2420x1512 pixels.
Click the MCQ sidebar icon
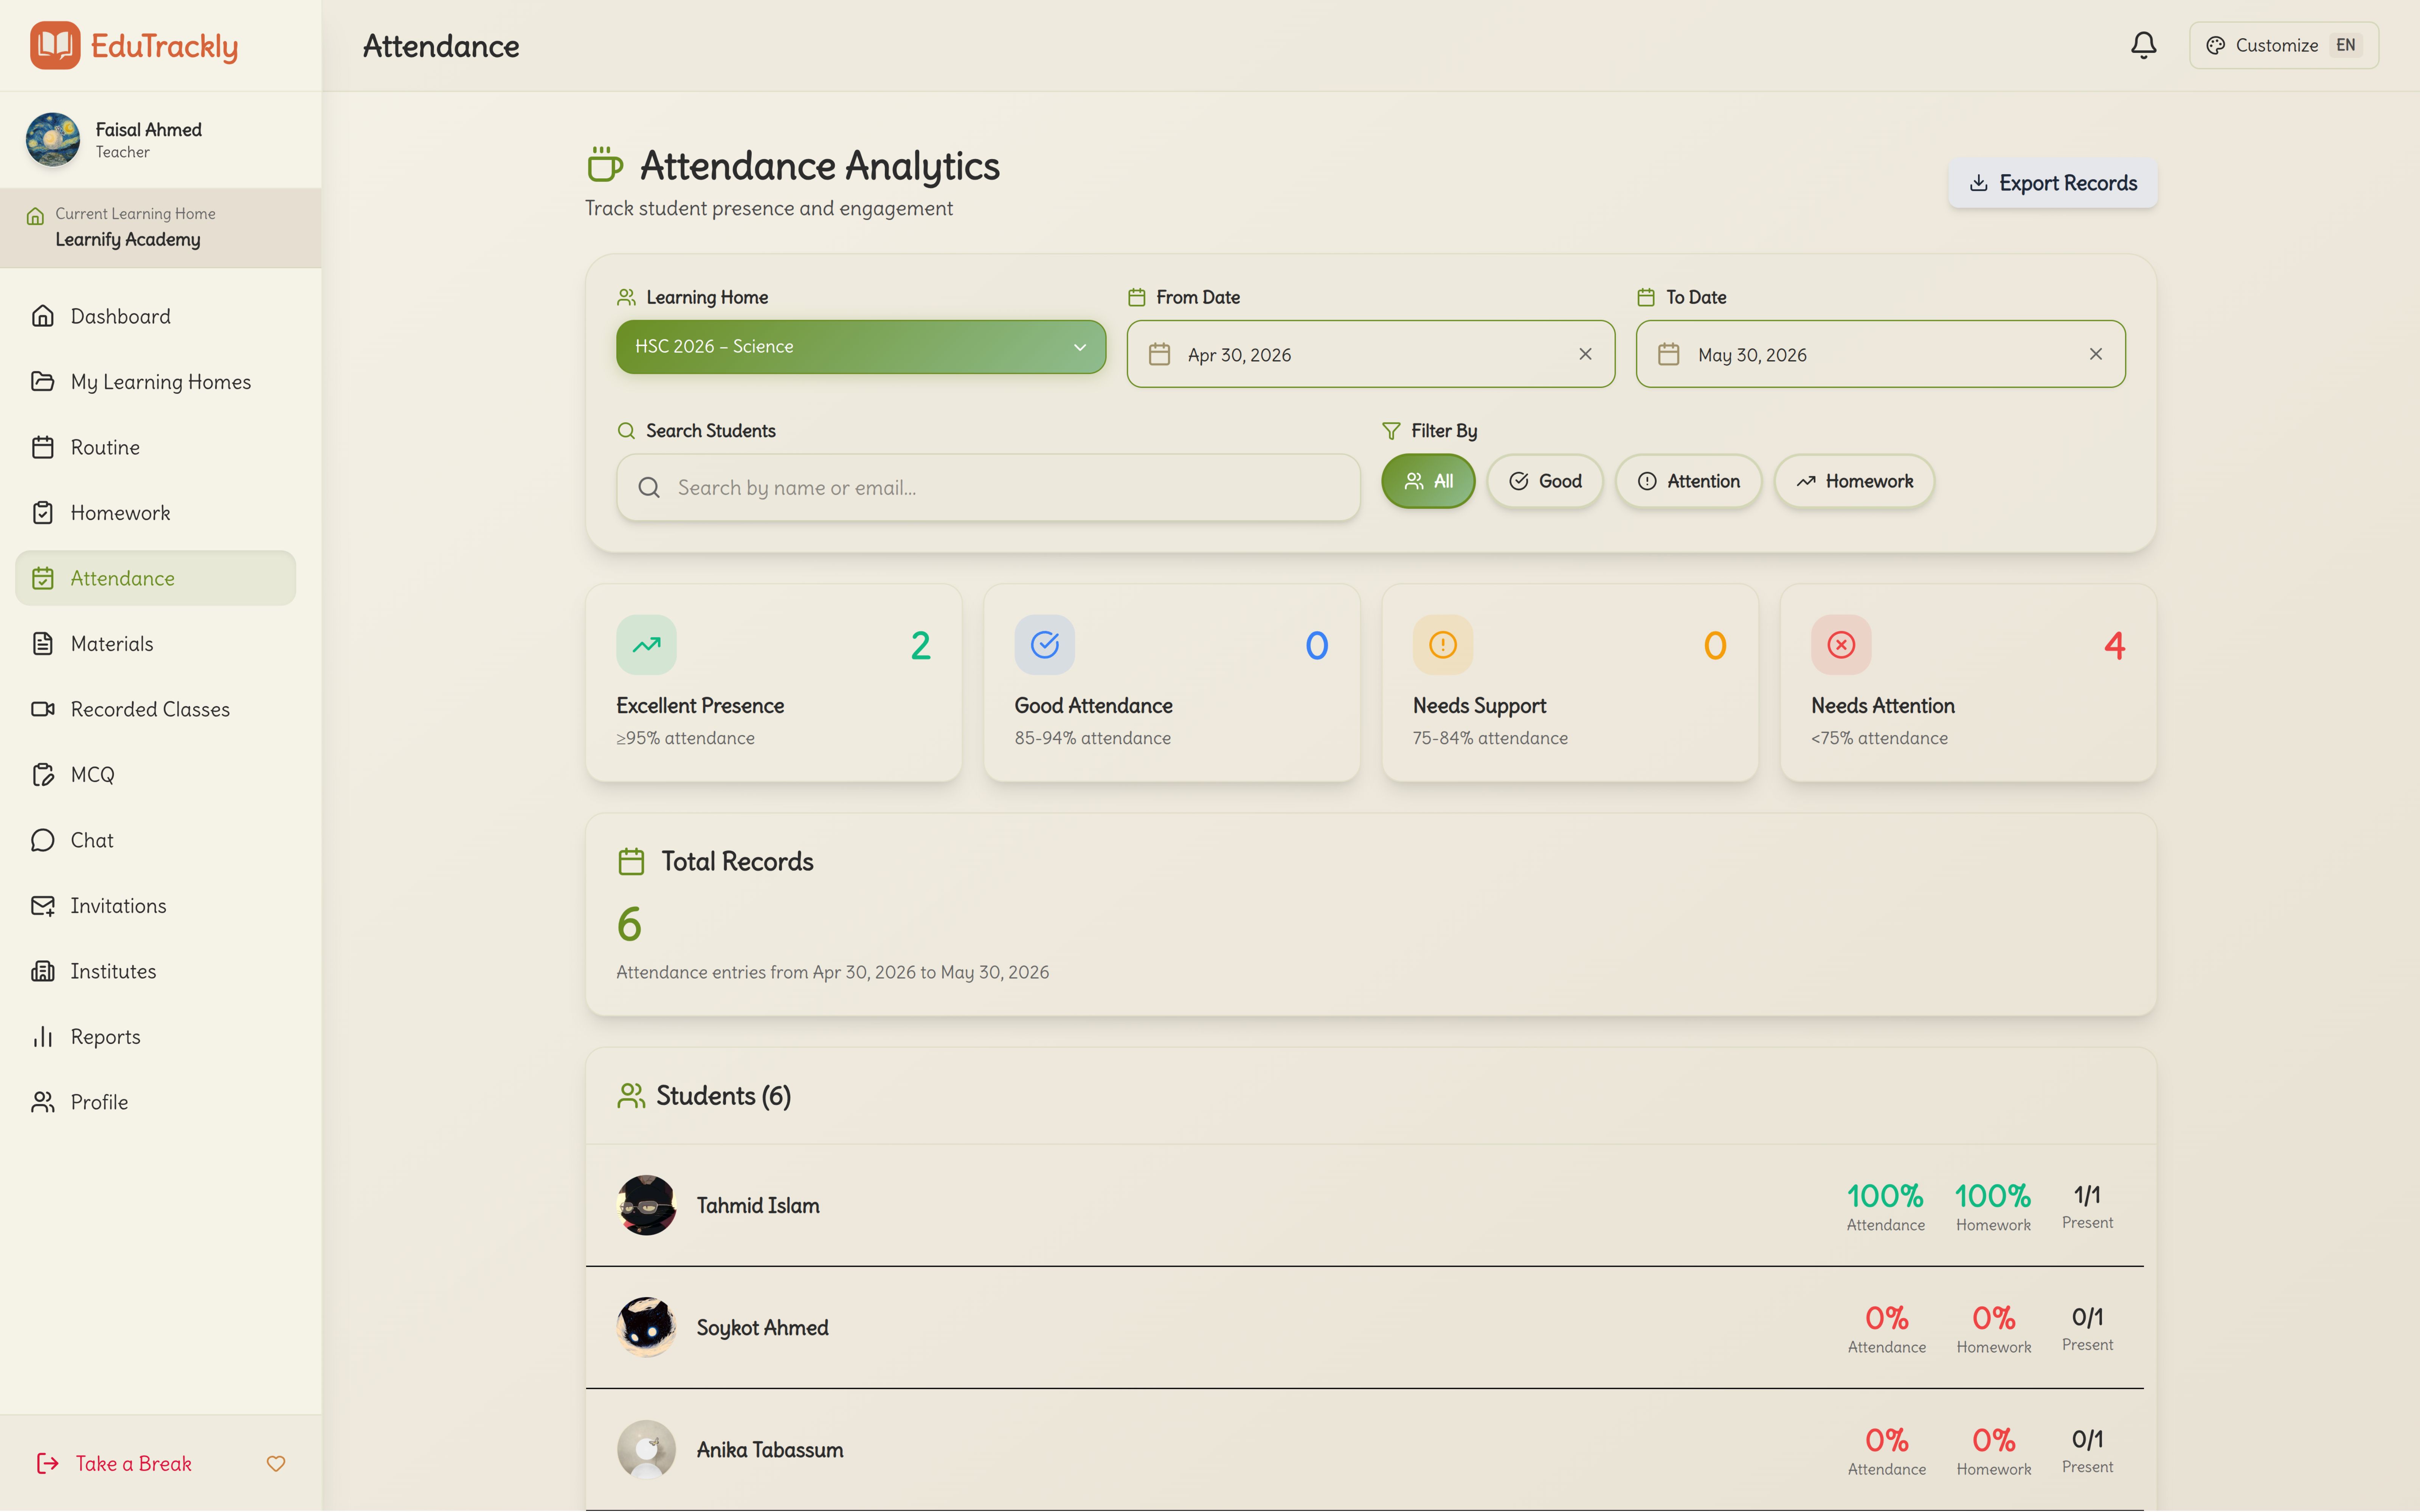pos(42,774)
